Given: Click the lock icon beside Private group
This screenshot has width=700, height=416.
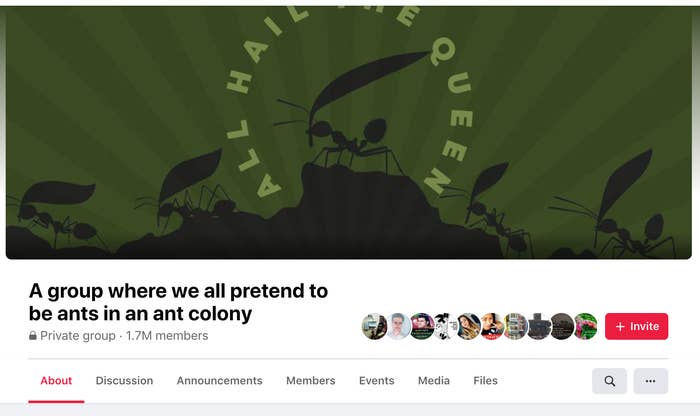Looking at the screenshot, I should [33, 336].
